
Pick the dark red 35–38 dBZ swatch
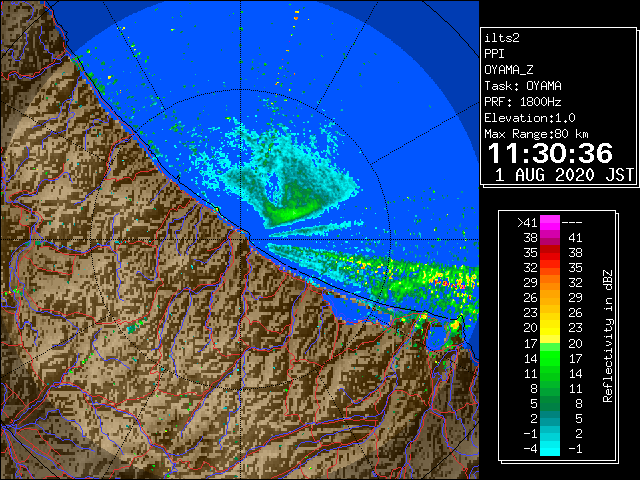click(550, 253)
